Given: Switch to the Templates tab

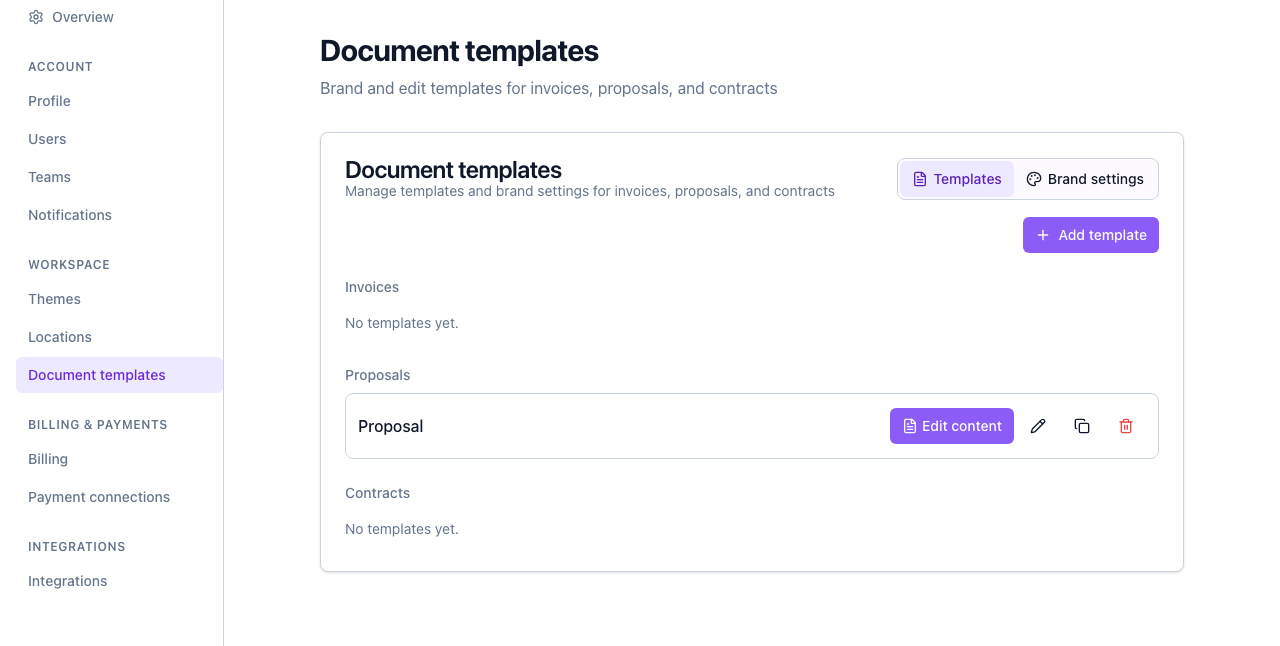Looking at the screenshot, I should [957, 179].
